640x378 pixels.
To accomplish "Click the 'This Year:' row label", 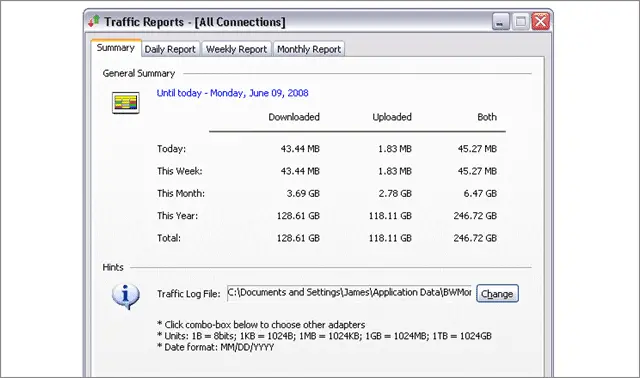I will 178,216.
